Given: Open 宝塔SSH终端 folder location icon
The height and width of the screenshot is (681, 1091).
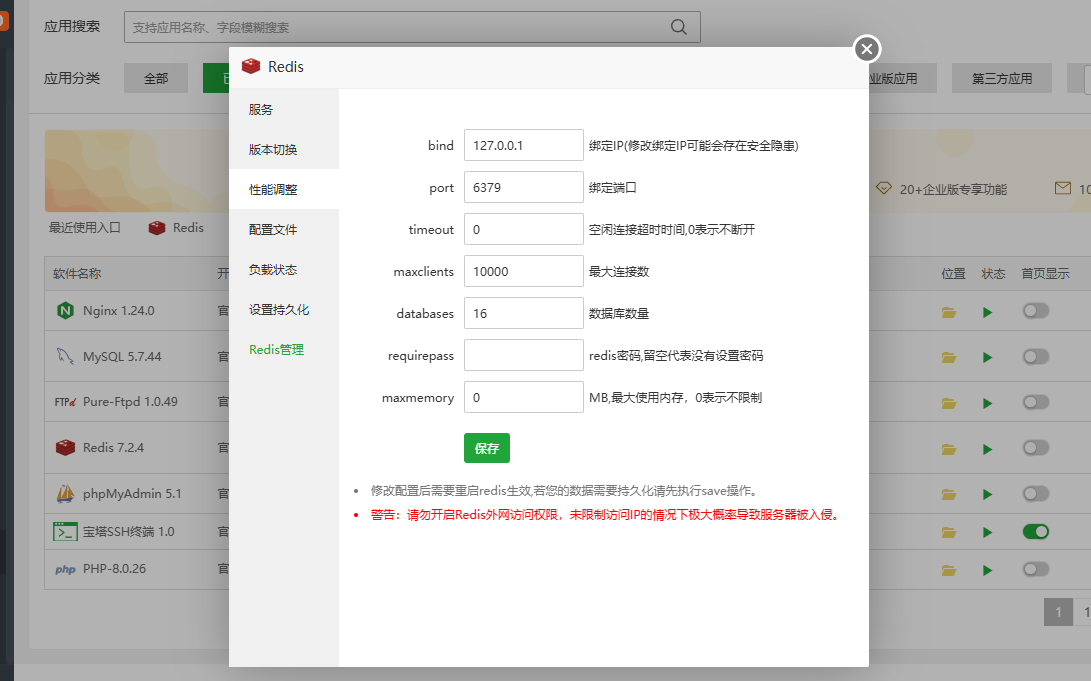Looking at the screenshot, I should 949,533.
